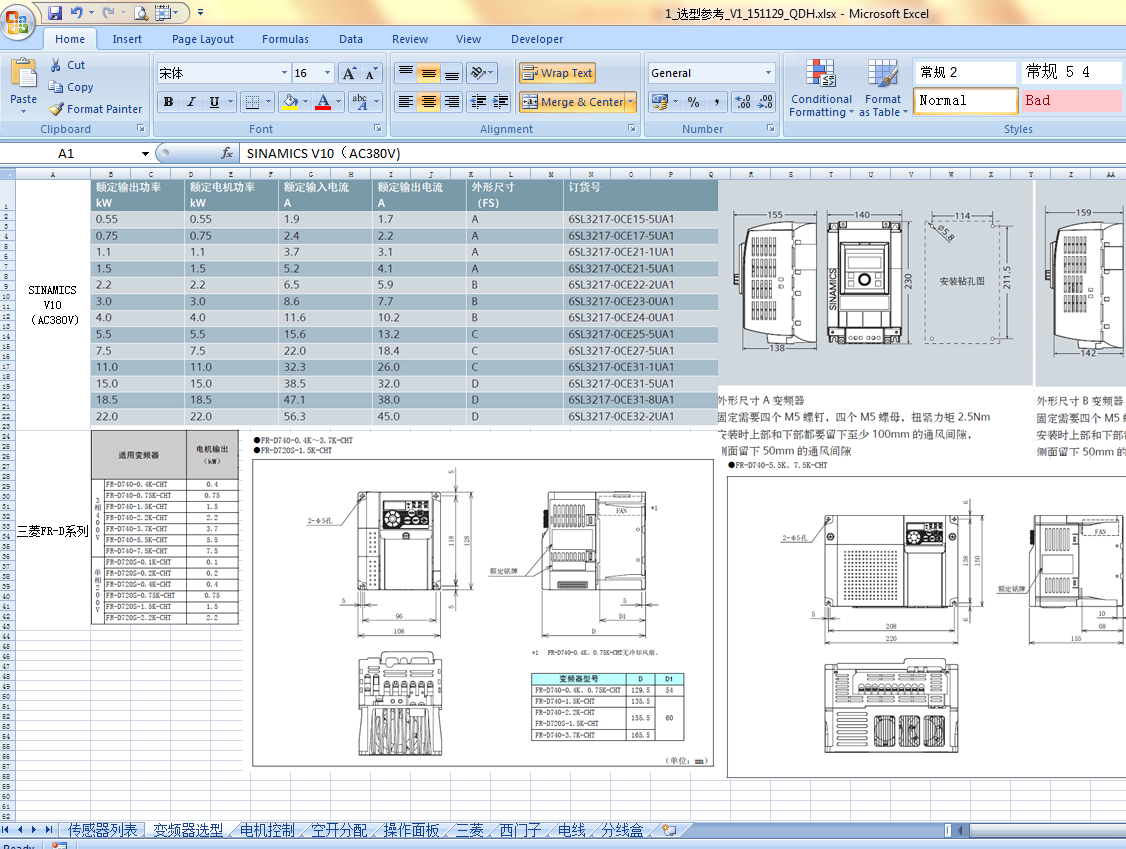Apply the Normal cell style
The width and height of the screenshot is (1126, 849).
[x=965, y=101]
